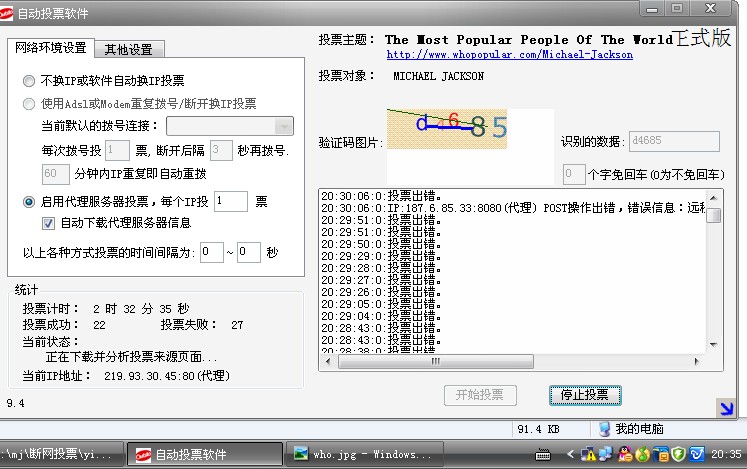This screenshot has height=469, width=747.
Task: Open the green shield security tray icon
Action: click(x=678, y=454)
